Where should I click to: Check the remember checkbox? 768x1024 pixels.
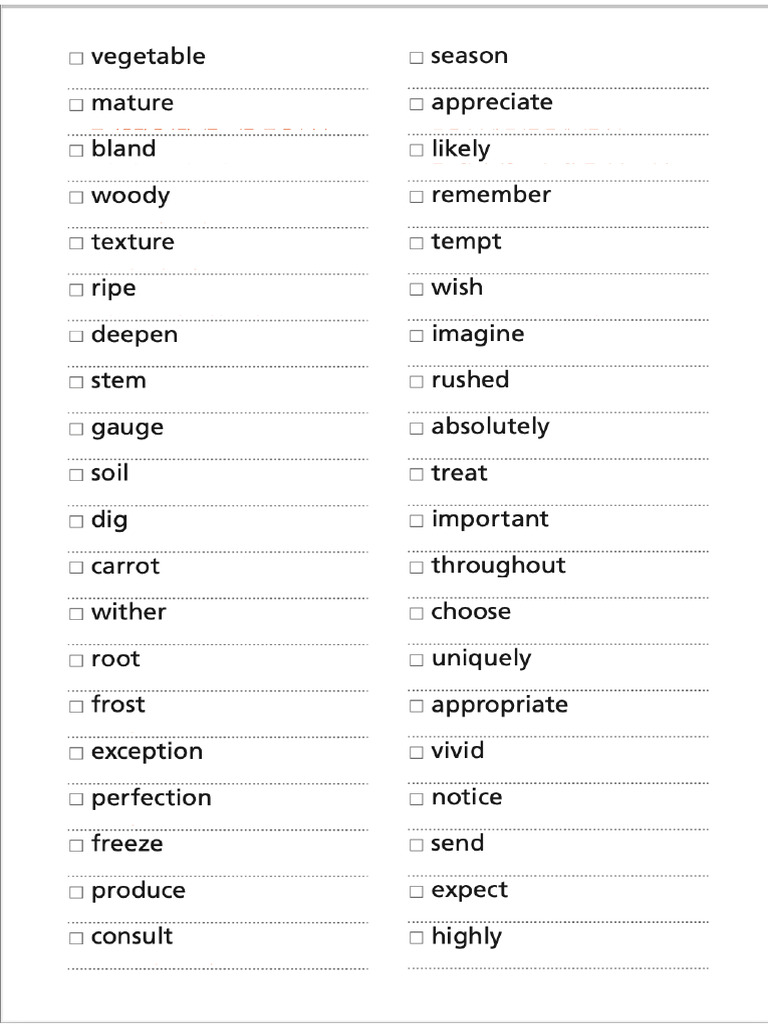416,197
